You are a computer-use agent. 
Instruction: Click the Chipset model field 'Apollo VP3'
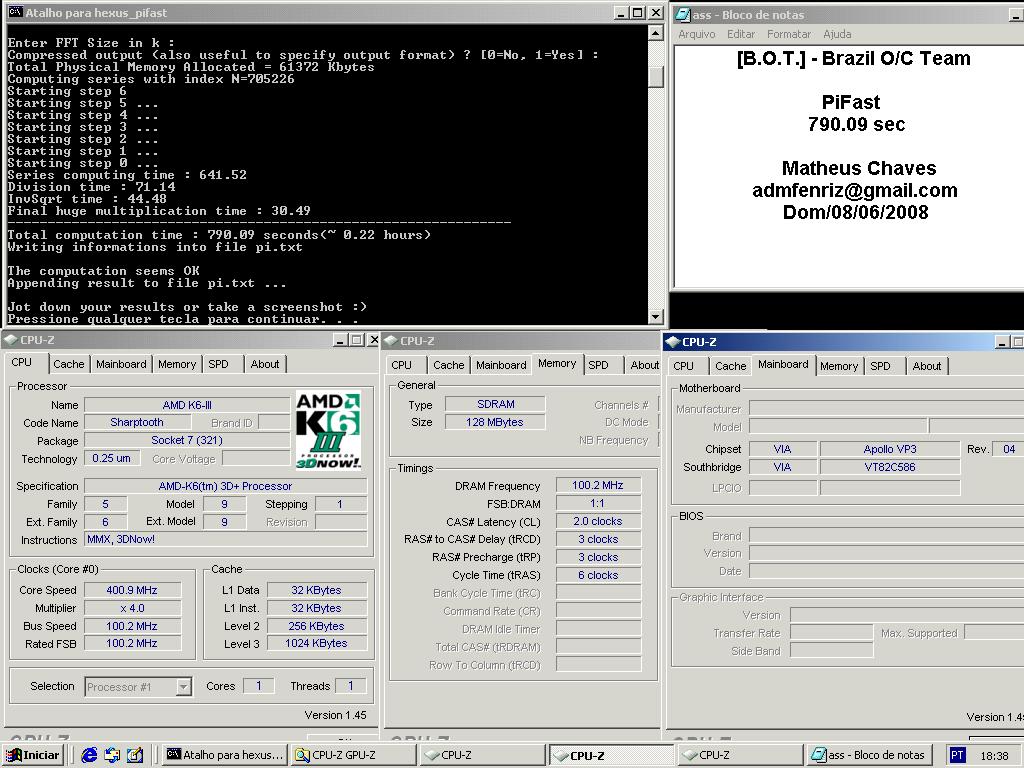coord(890,449)
